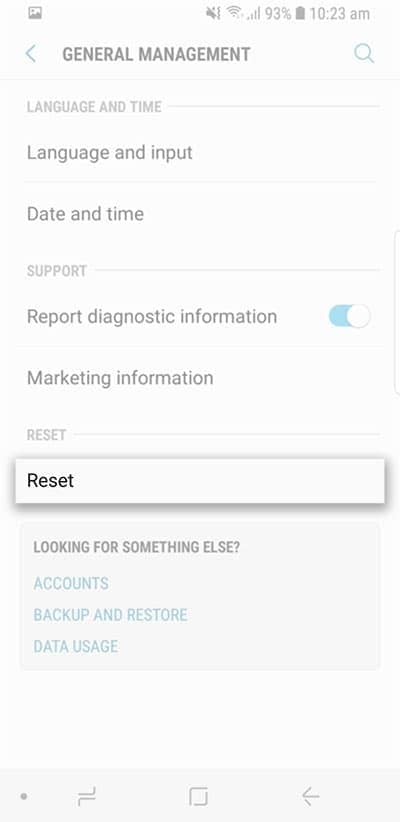
Task: Tap the battery icon in the status bar
Action: point(300,14)
